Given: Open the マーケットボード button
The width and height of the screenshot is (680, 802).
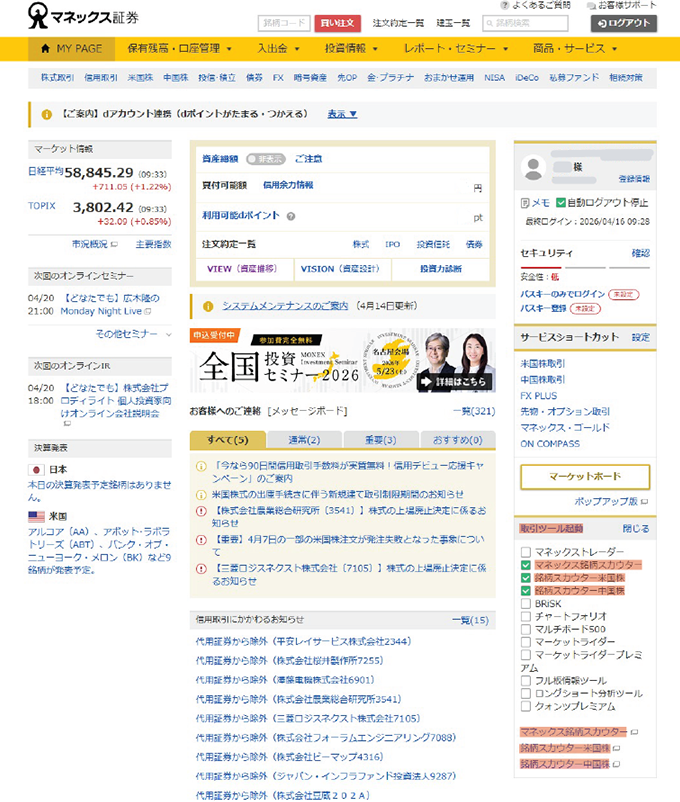Looking at the screenshot, I should (x=585, y=477).
